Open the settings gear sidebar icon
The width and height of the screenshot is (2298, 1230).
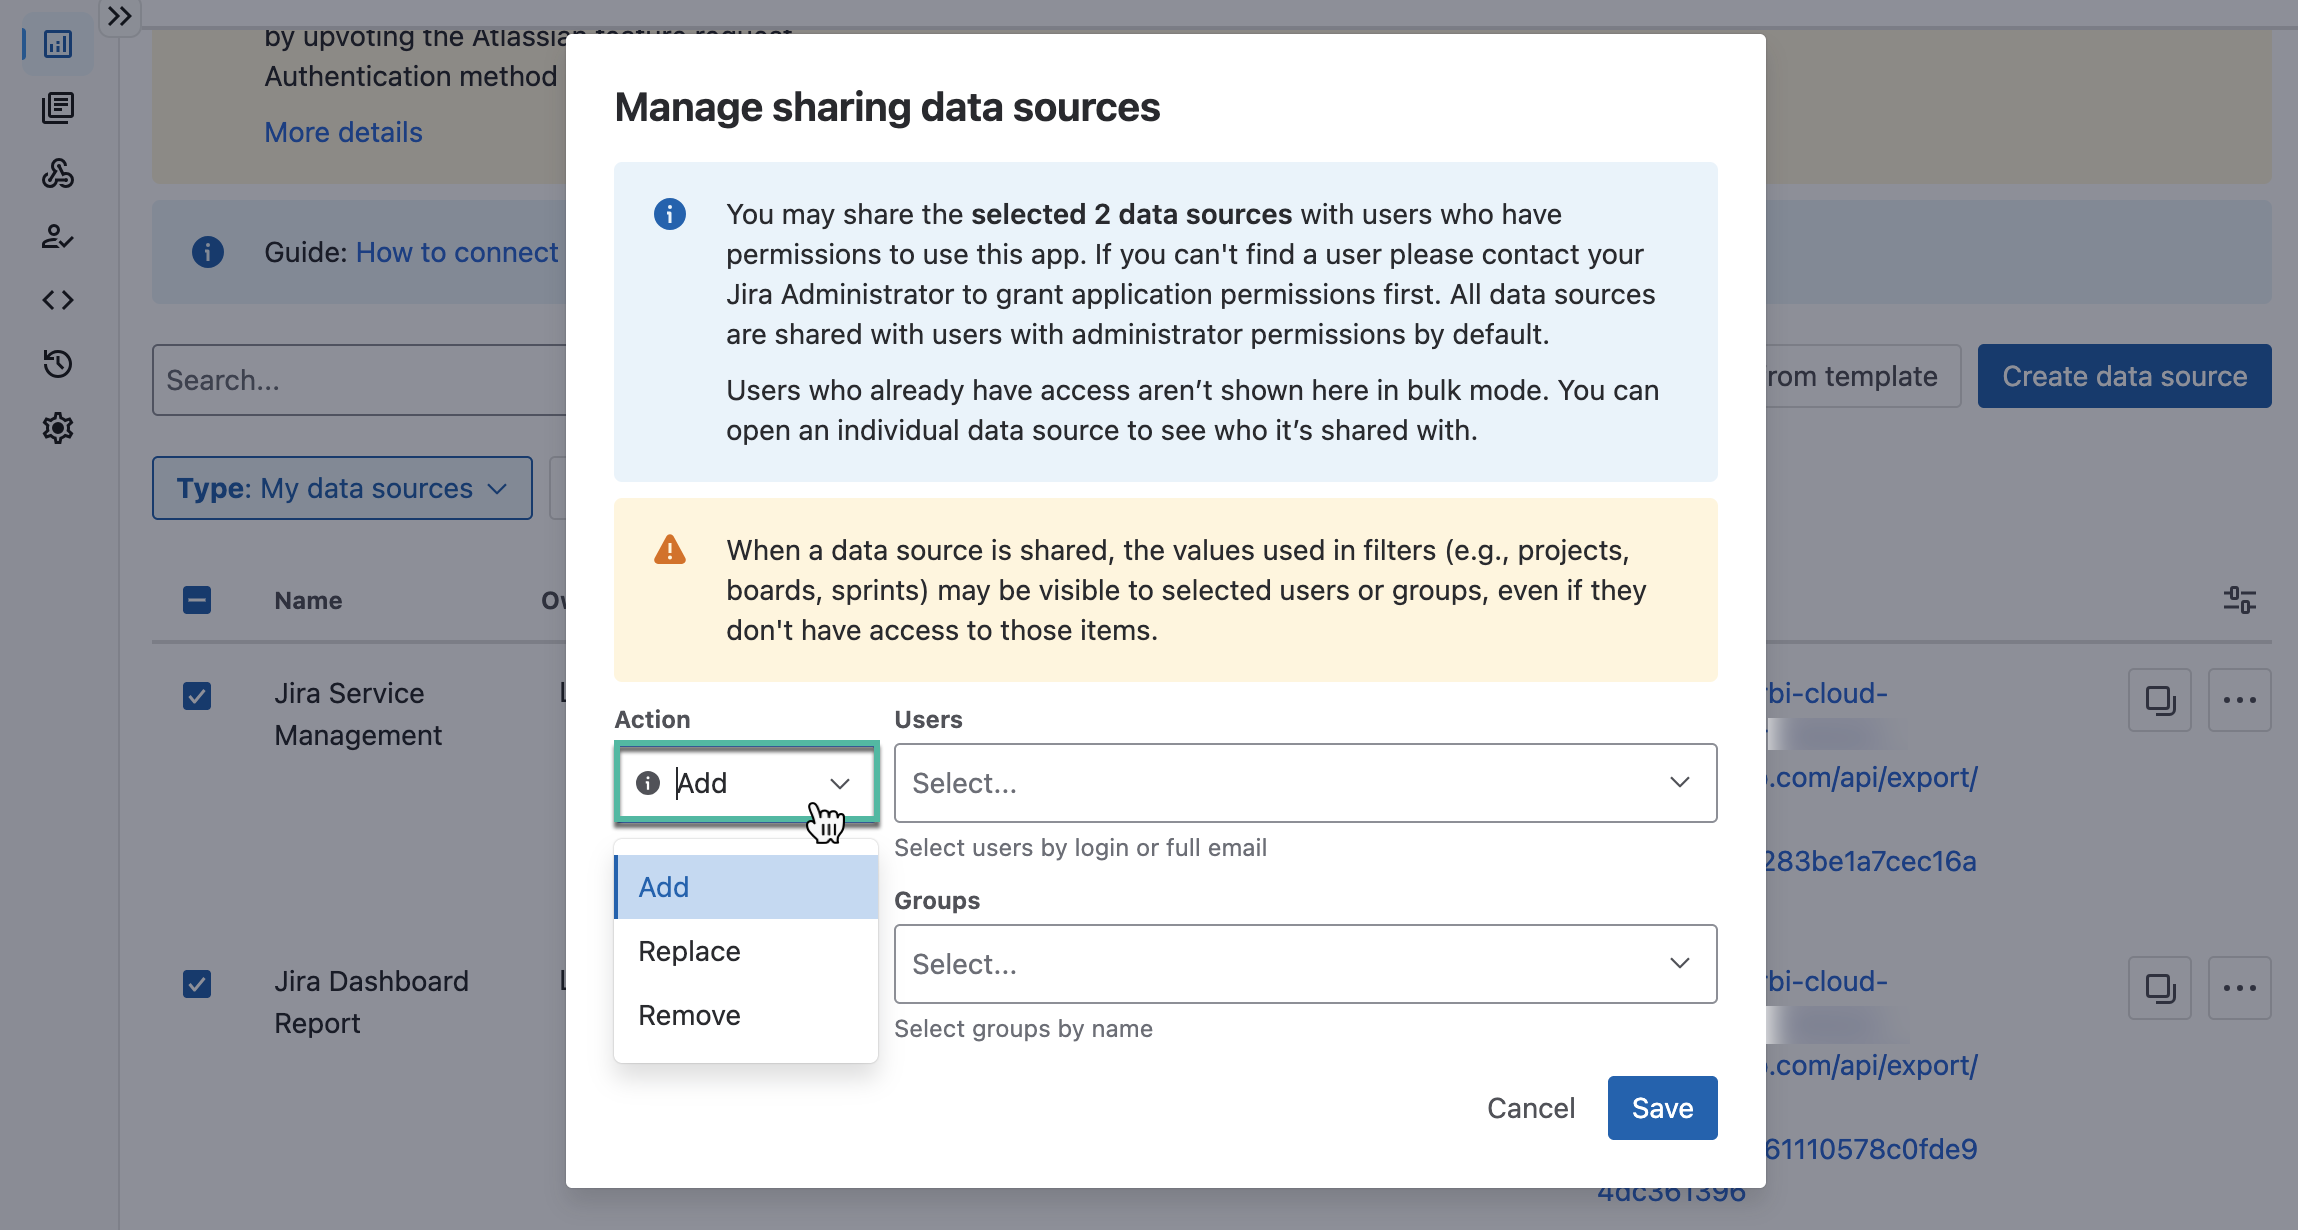[x=58, y=428]
